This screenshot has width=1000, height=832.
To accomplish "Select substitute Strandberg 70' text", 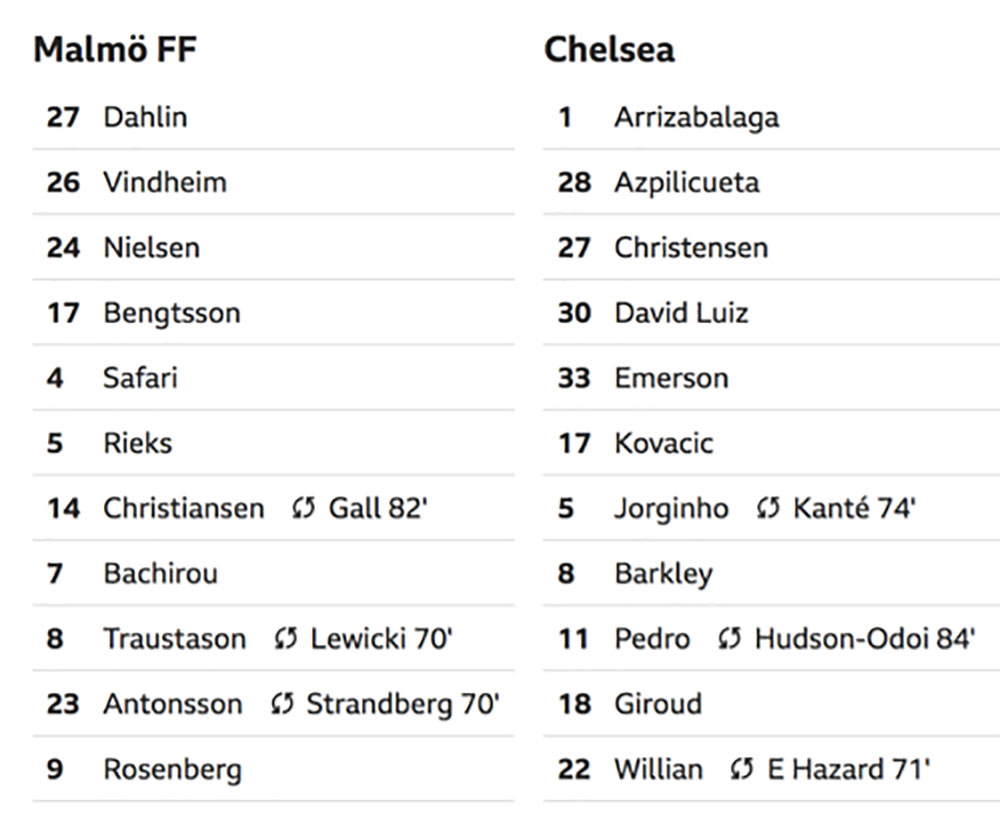I will (403, 704).
